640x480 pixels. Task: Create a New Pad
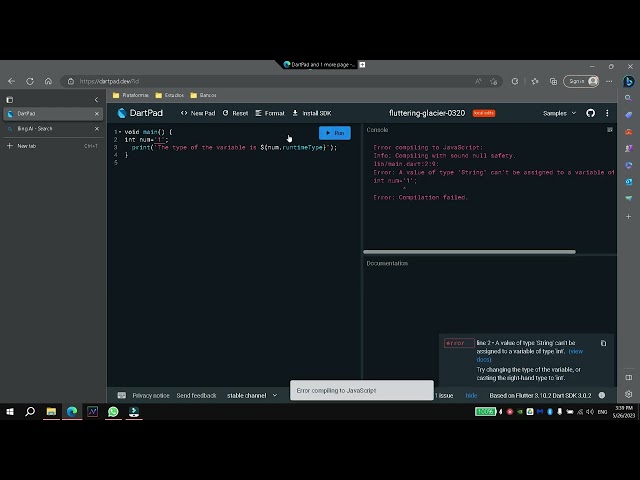click(198, 113)
